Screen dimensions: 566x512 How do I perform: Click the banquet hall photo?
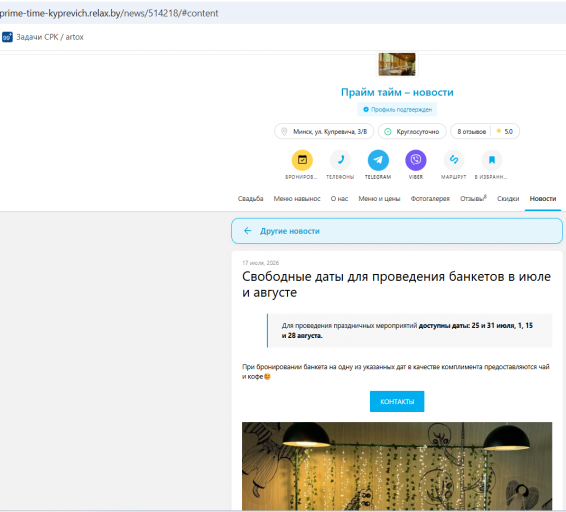point(397,466)
